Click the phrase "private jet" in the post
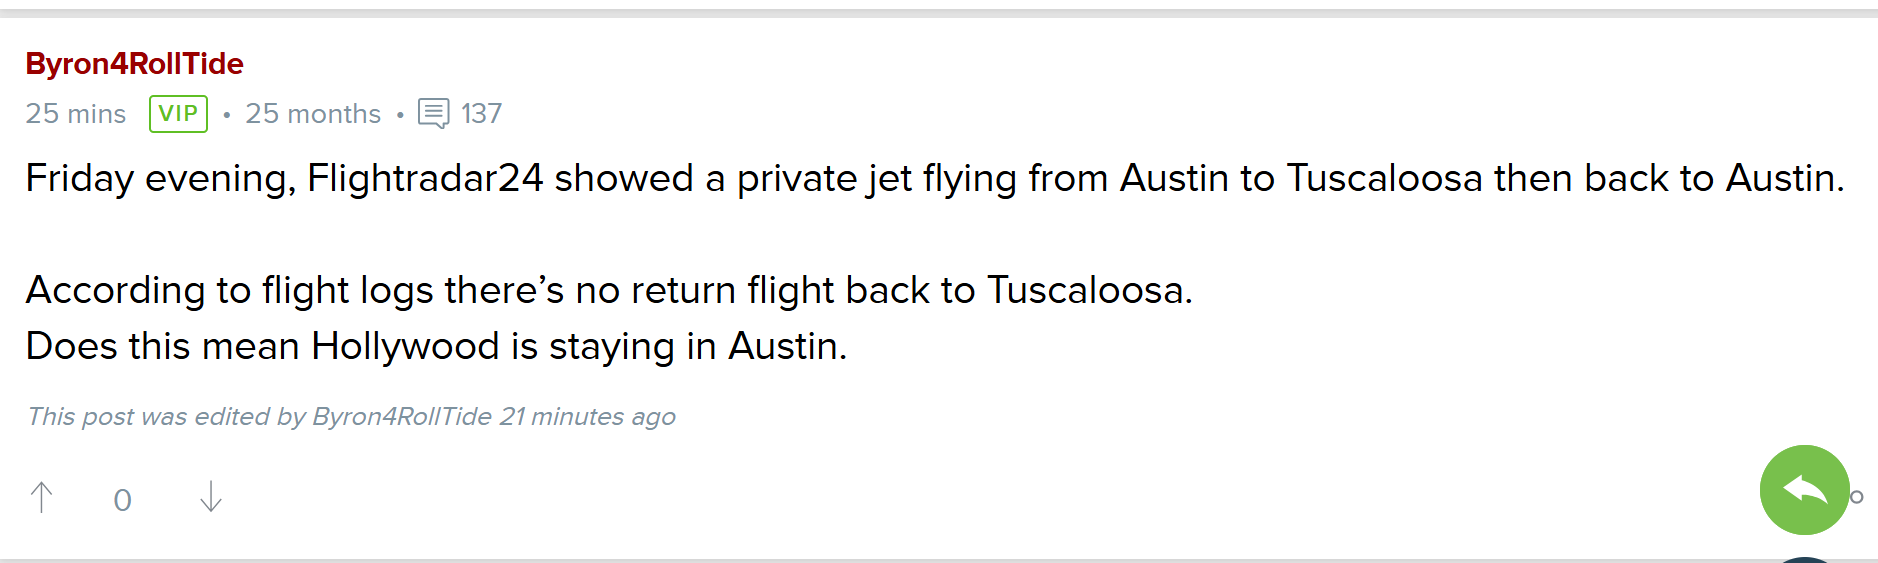Image resolution: width=1878 pixels, height=563 pixels. point(824,179)
